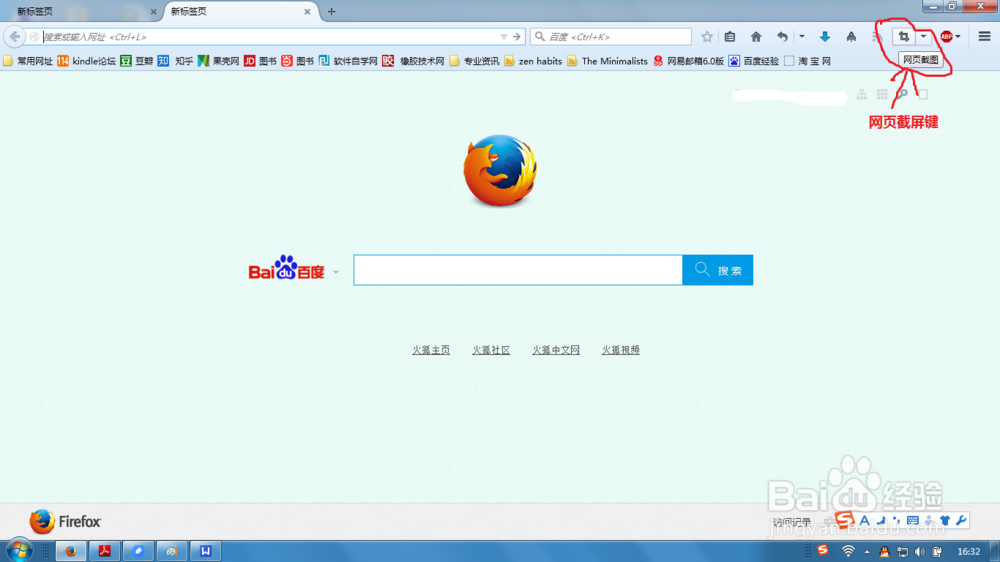1000x562 pixels.
Task: Click the Windows Start button
Action: (x=19, y=550)
